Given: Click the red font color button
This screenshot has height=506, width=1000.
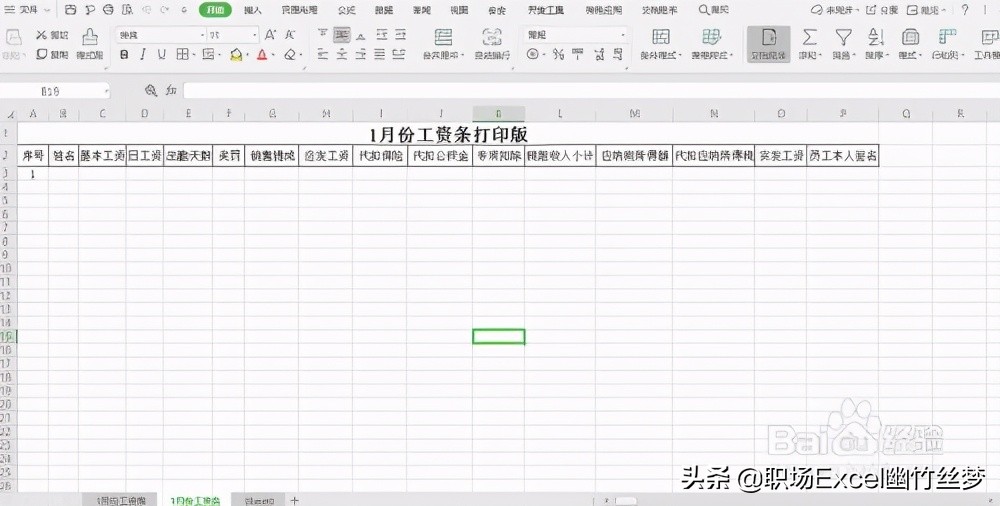Looking at the screenshot, I should pos(262,55).
